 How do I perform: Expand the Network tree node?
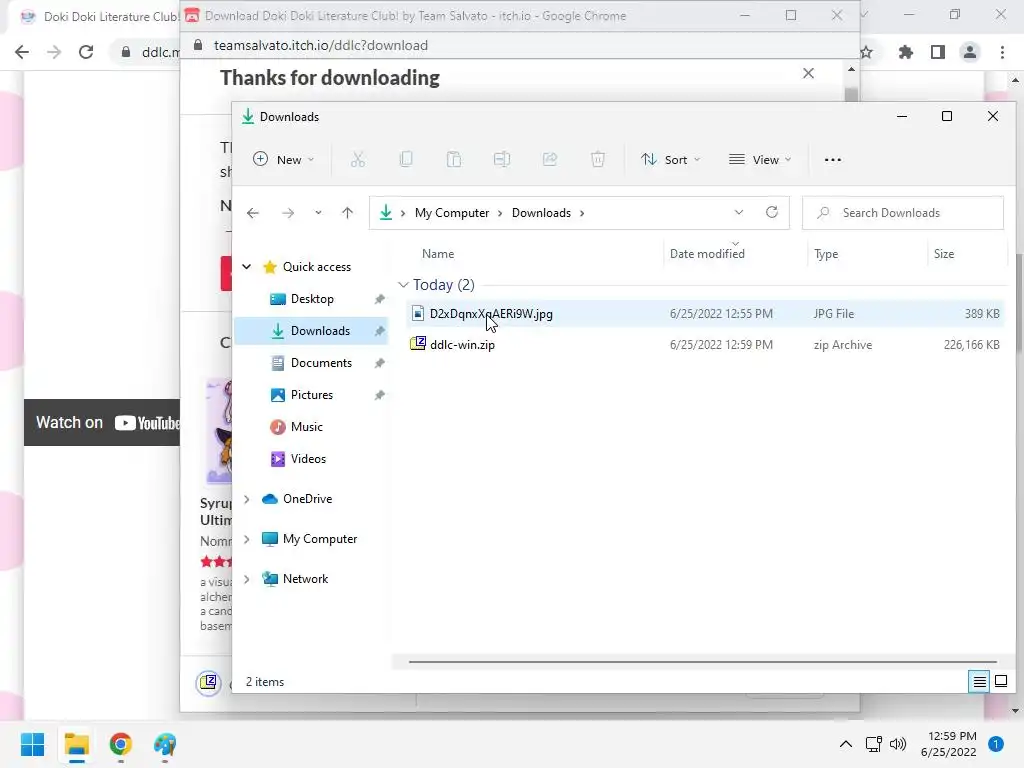pos(247,579)
